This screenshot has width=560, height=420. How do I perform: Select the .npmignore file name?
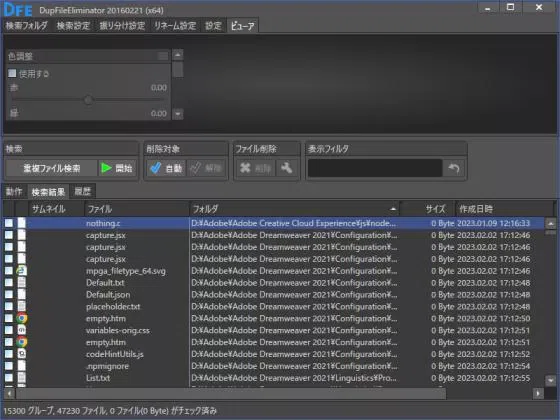[x=108, y=366]
